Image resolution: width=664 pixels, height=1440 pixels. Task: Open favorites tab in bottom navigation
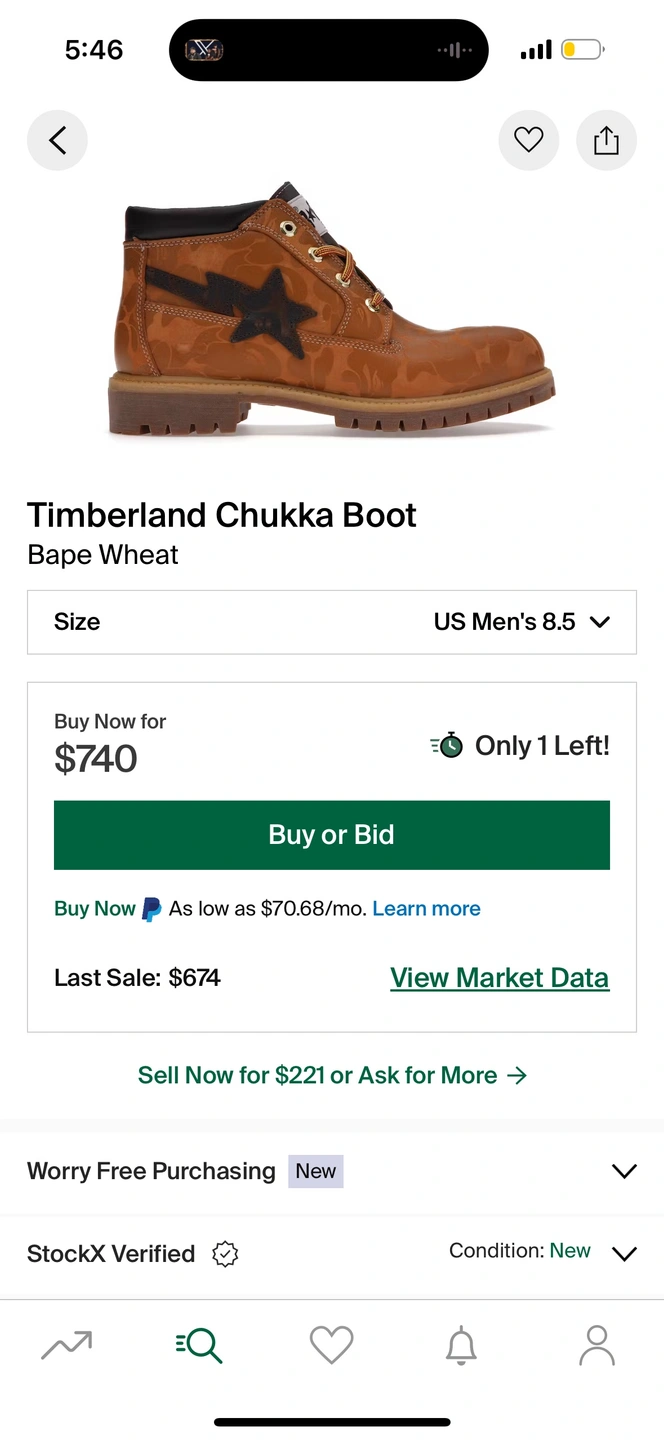pyautogui.click(x=331, y=1345)
